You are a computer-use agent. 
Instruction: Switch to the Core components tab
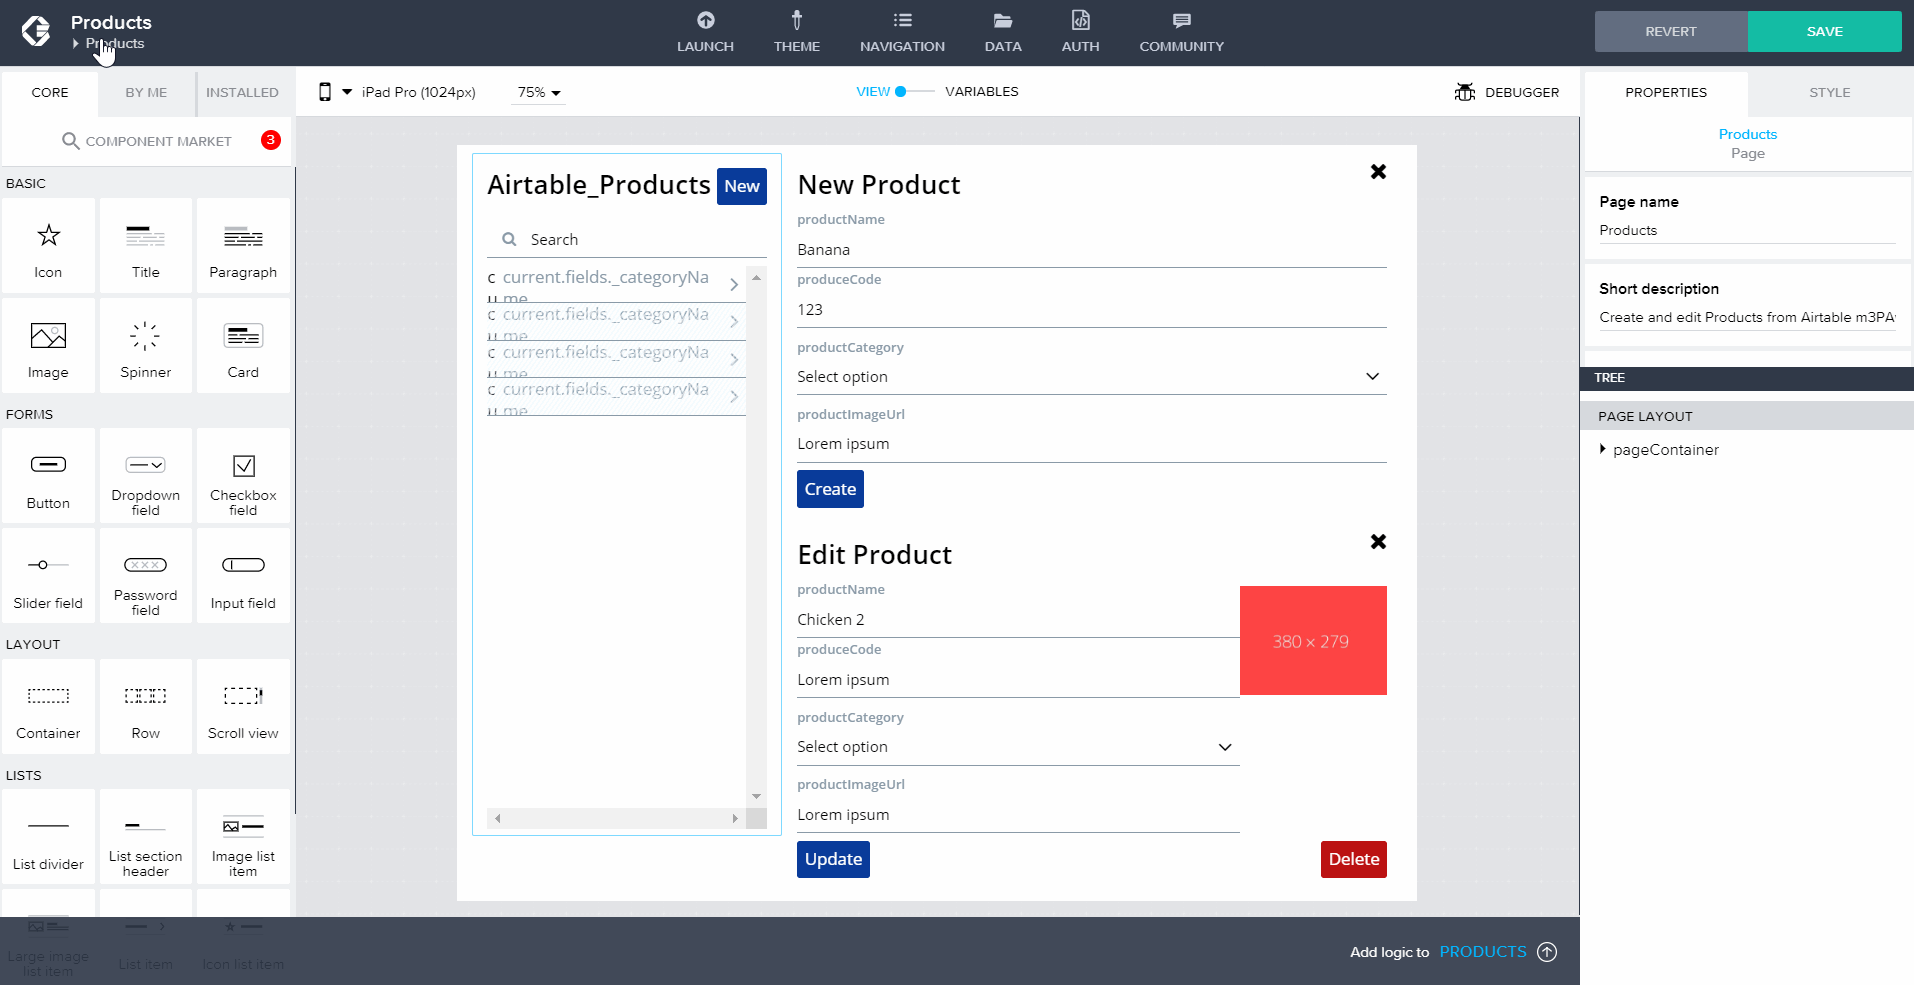pos(50,92)
